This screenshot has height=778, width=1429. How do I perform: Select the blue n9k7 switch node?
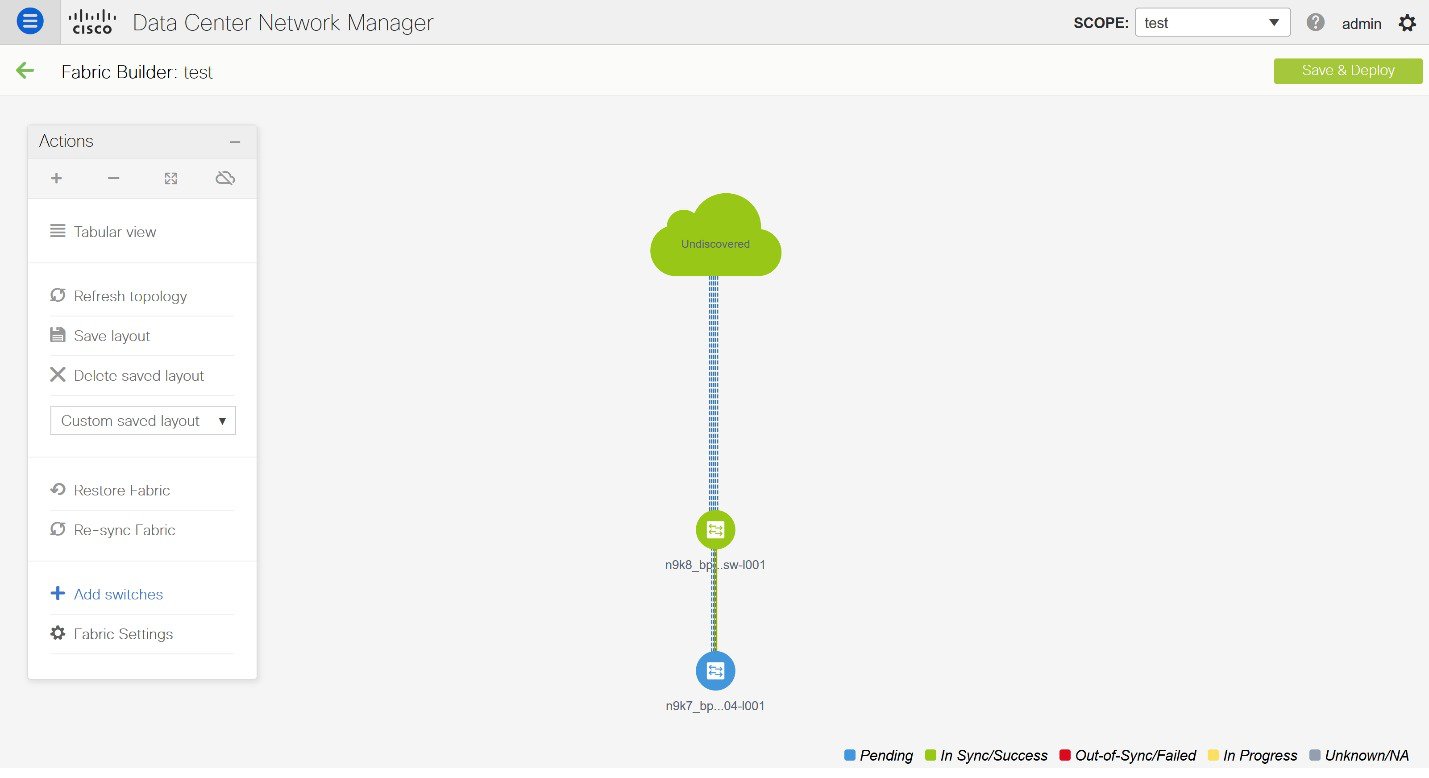pyautogui.click(x=715, y=671)
